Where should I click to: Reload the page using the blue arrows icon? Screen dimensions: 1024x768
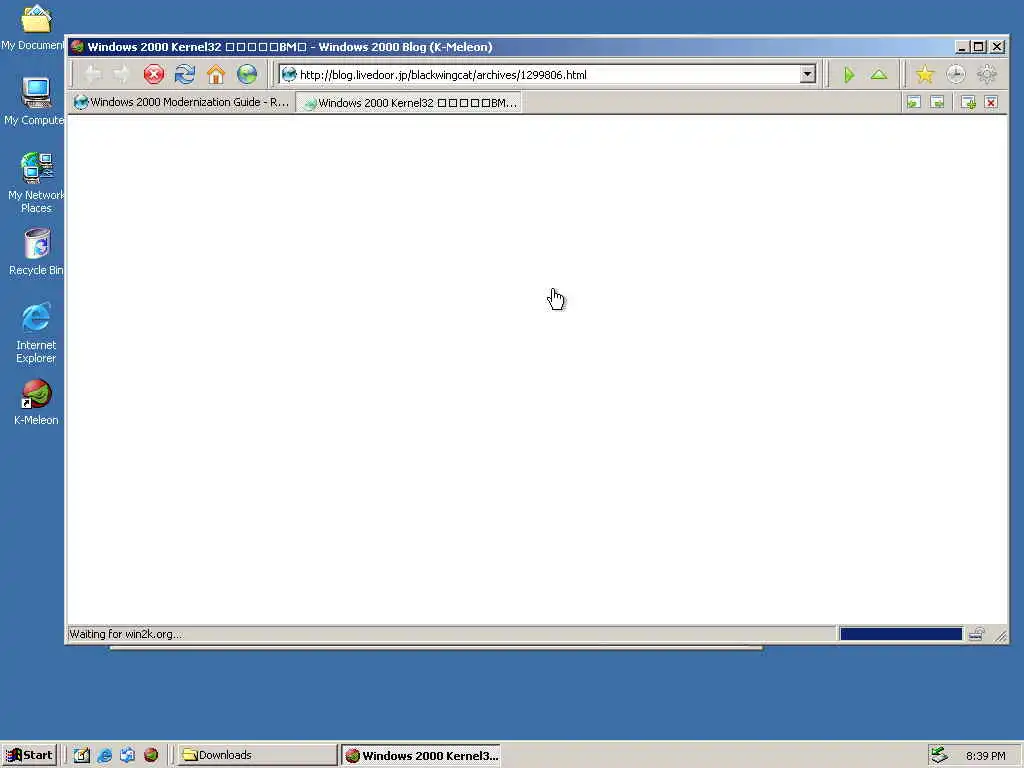coord(185,74)
